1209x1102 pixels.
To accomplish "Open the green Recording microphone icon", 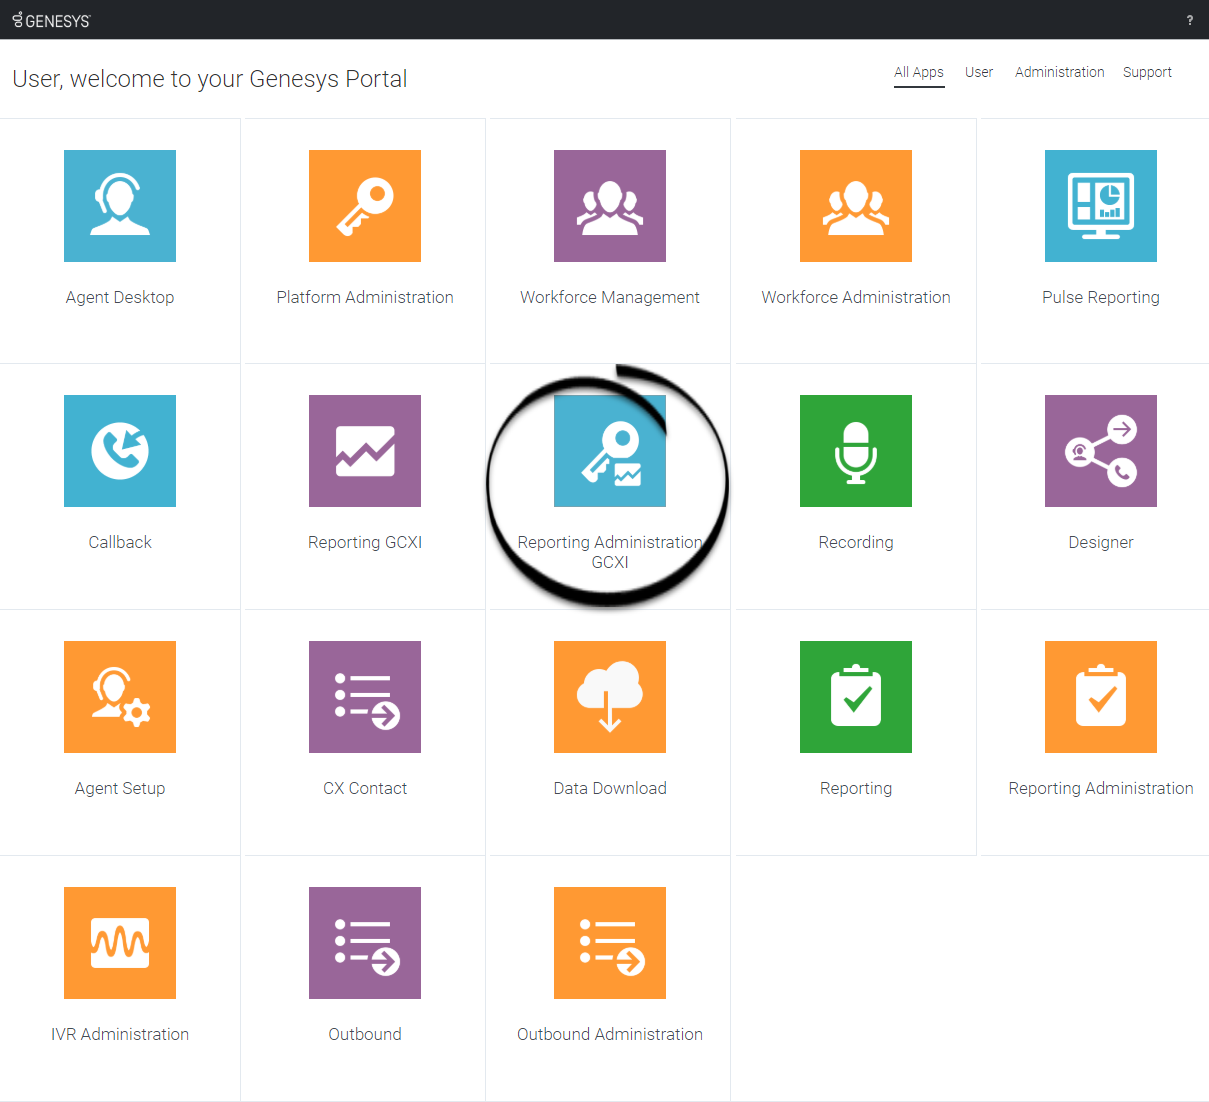I will click(856, 451).
